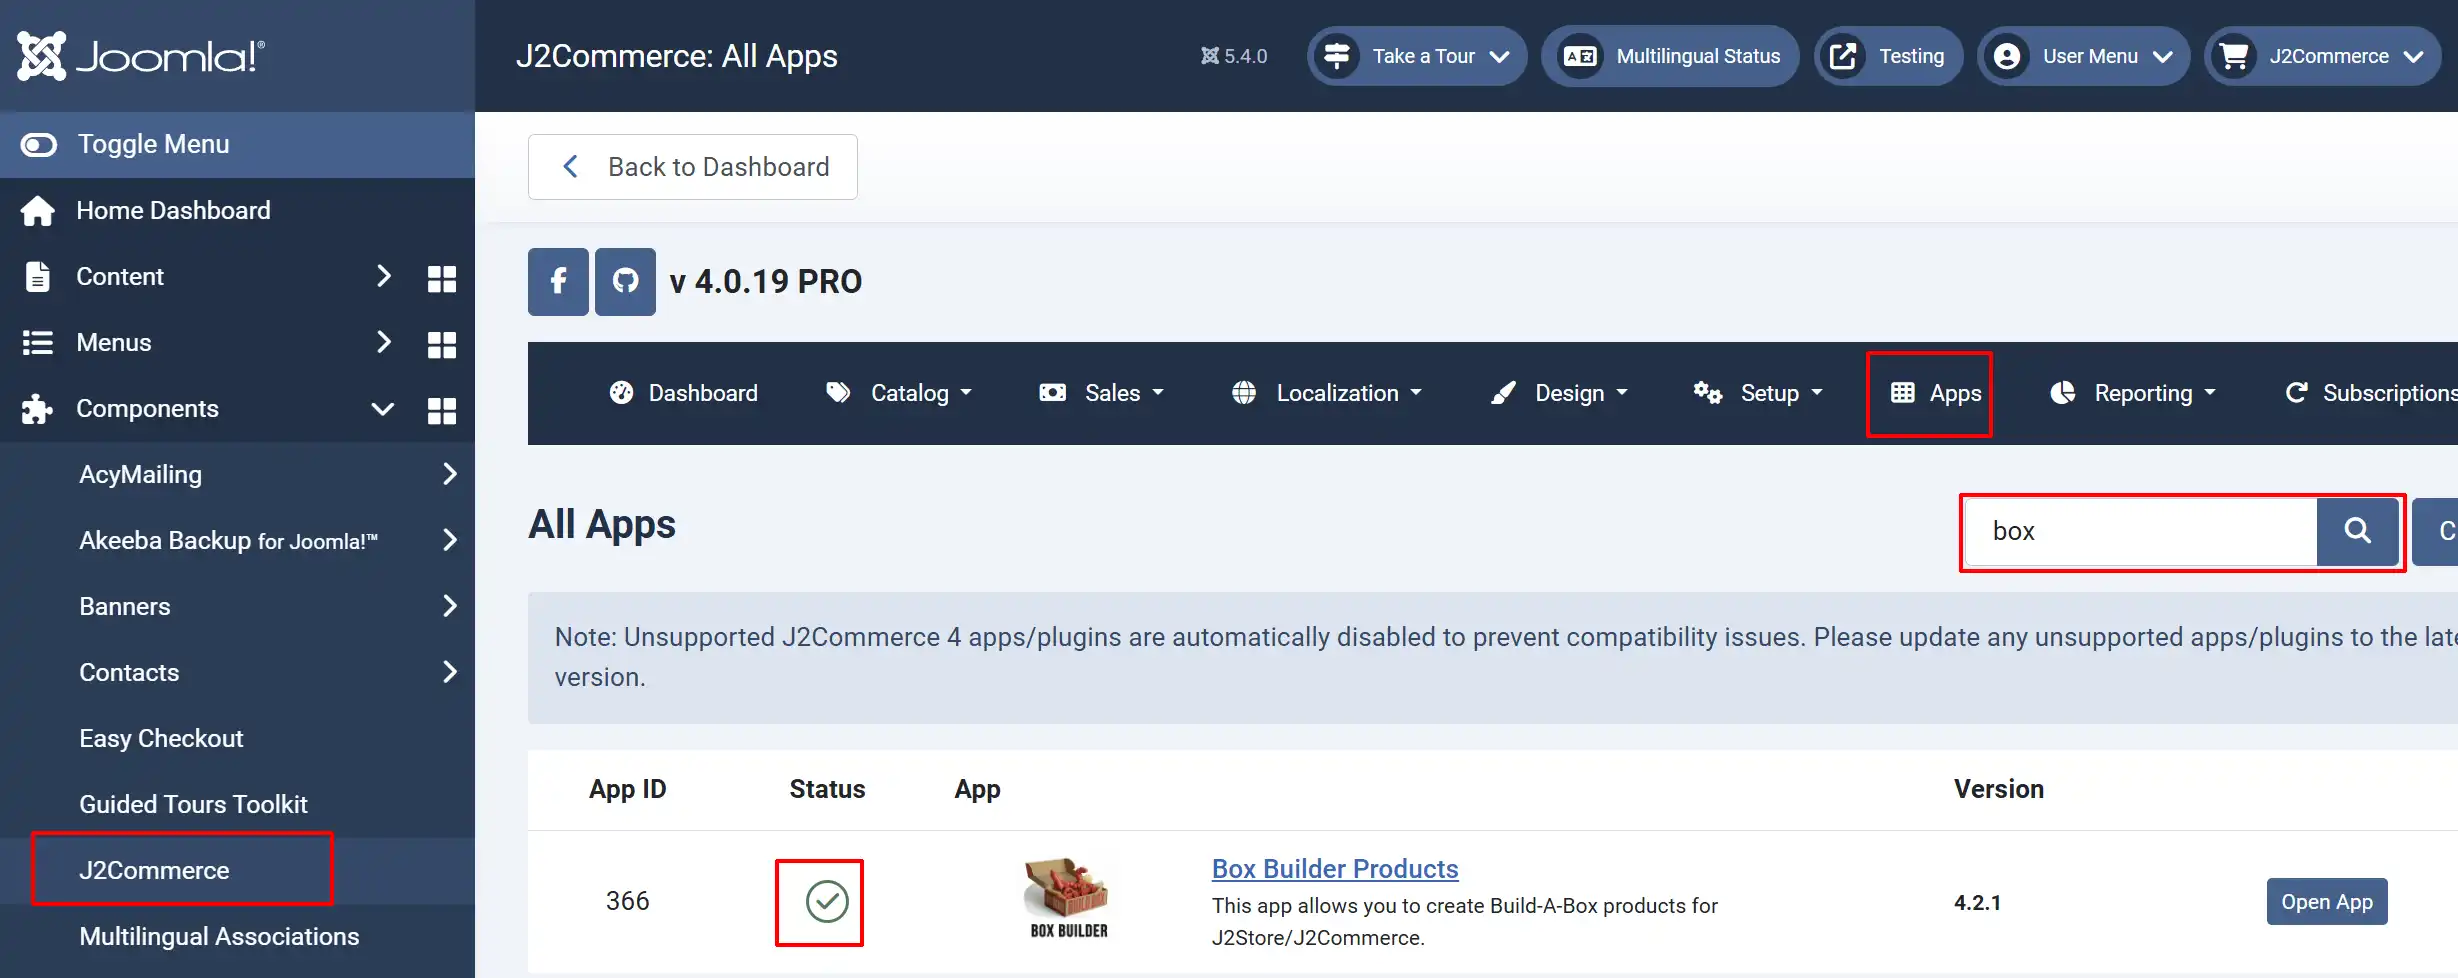
Task: Open Multilingual Status button
Action: [x=1670, y=56]
